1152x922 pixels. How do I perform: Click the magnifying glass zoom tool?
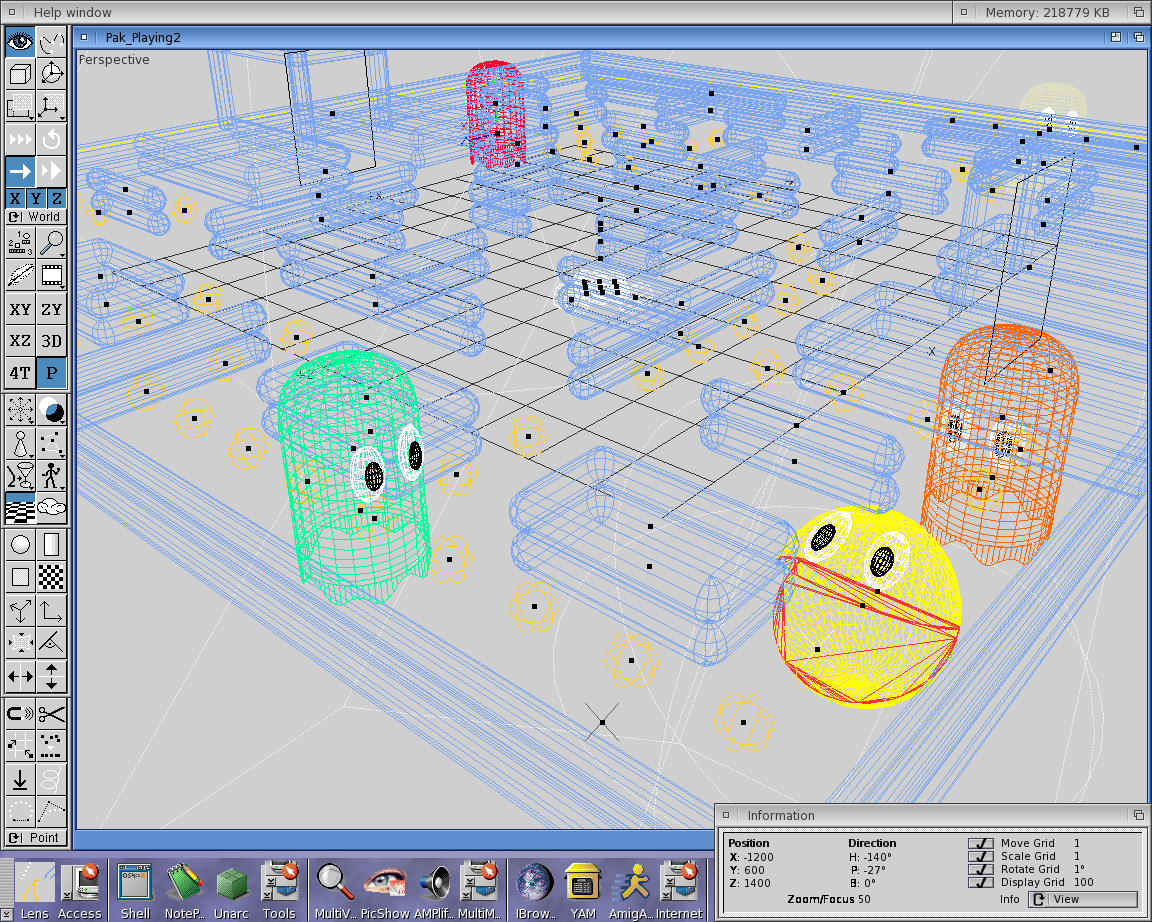(x=51, y=243)
